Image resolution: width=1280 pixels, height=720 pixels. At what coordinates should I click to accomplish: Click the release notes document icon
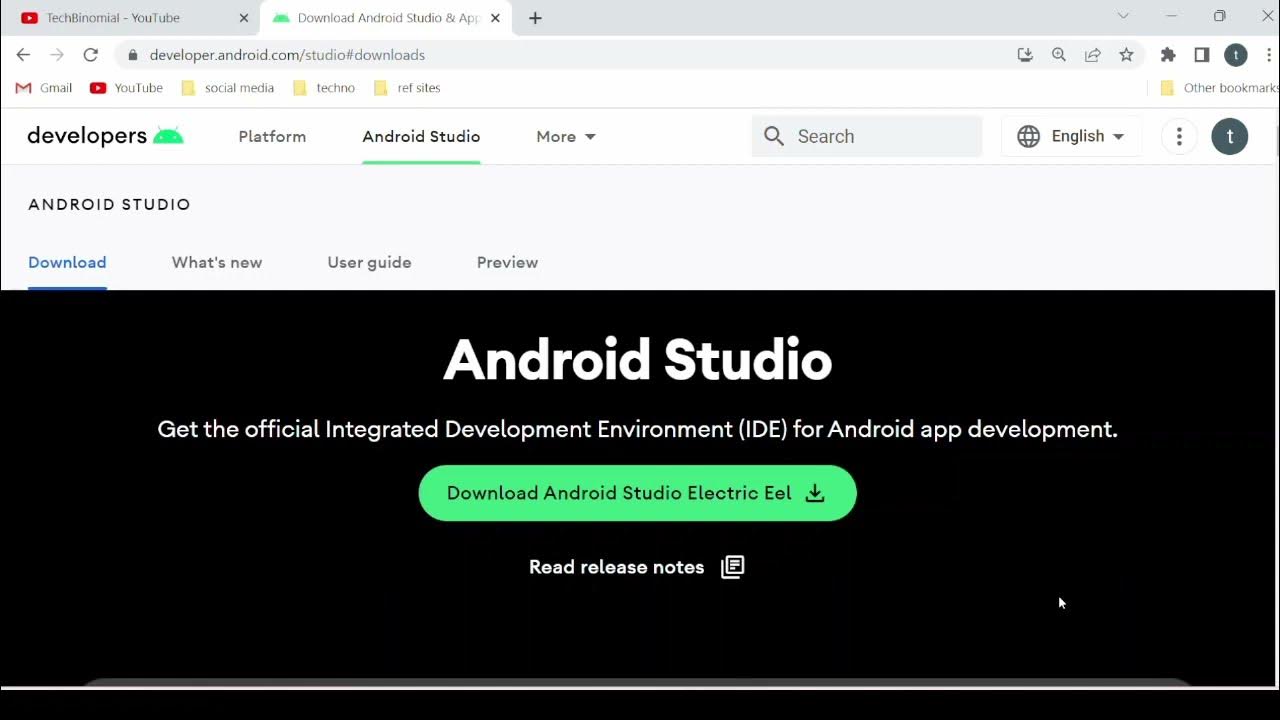(733, 567)
